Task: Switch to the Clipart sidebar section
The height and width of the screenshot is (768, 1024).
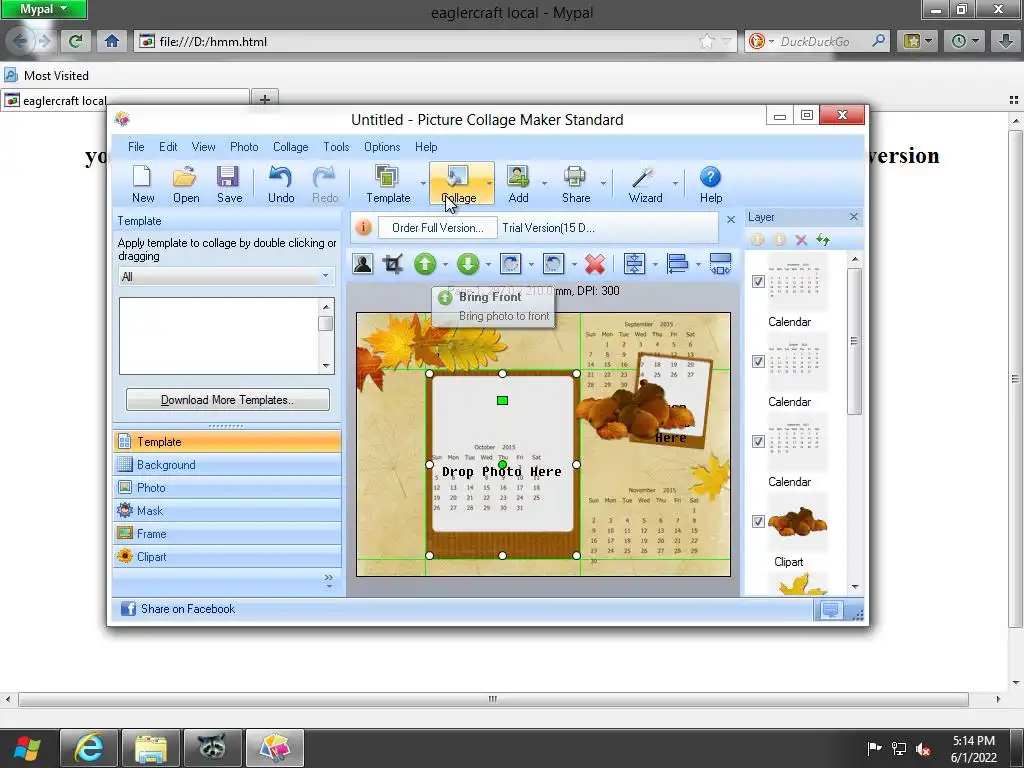Action: tap(227, 557)
